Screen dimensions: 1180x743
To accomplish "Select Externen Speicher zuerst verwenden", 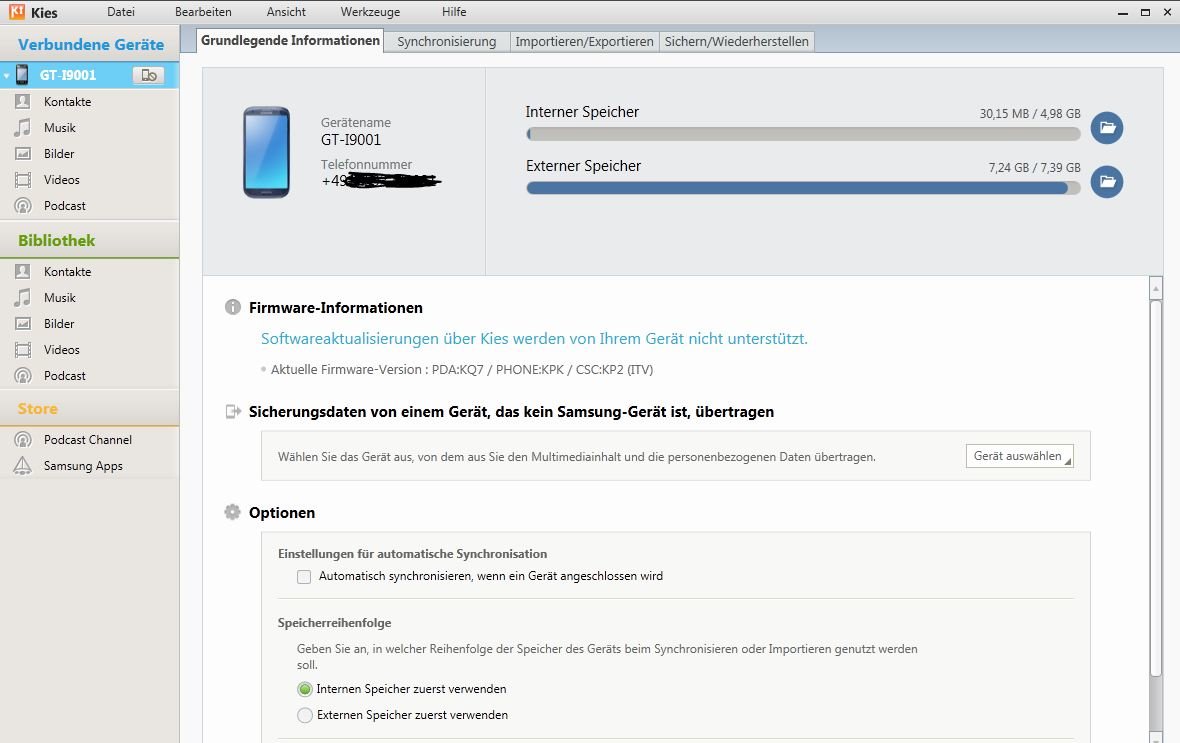I will point(304,715).
